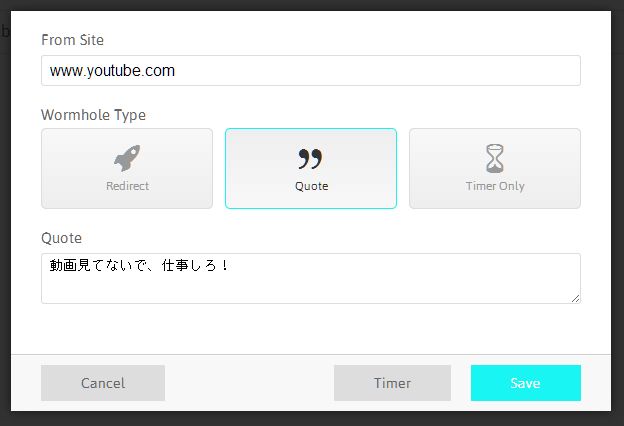Click the From Site input field
This screenshot has width=624, height=426.
click(x=311, y=70)
